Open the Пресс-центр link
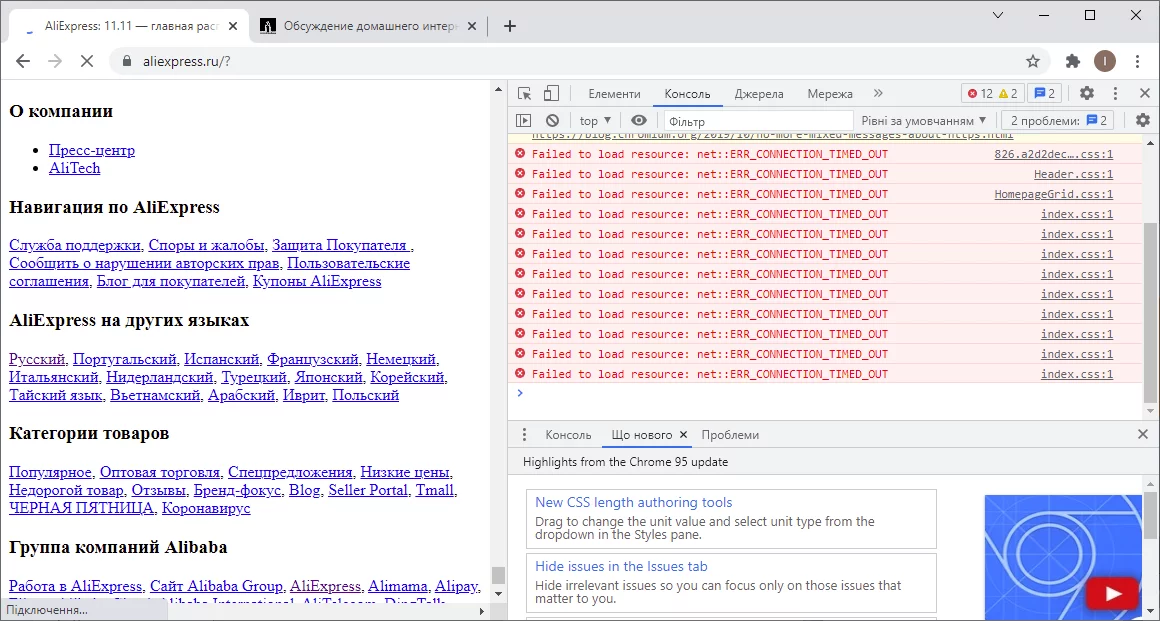 [x=92, y=150]
